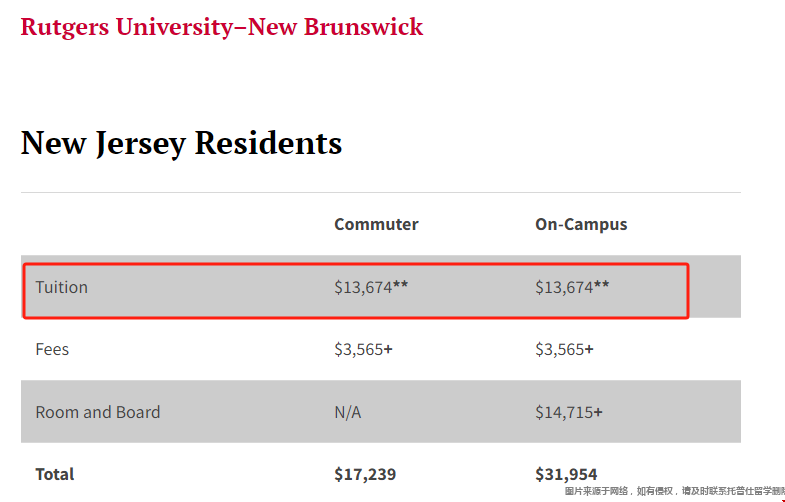Click the N/A room and board cell
This screenshot has height=502, width=785.
tap(347, 412)
